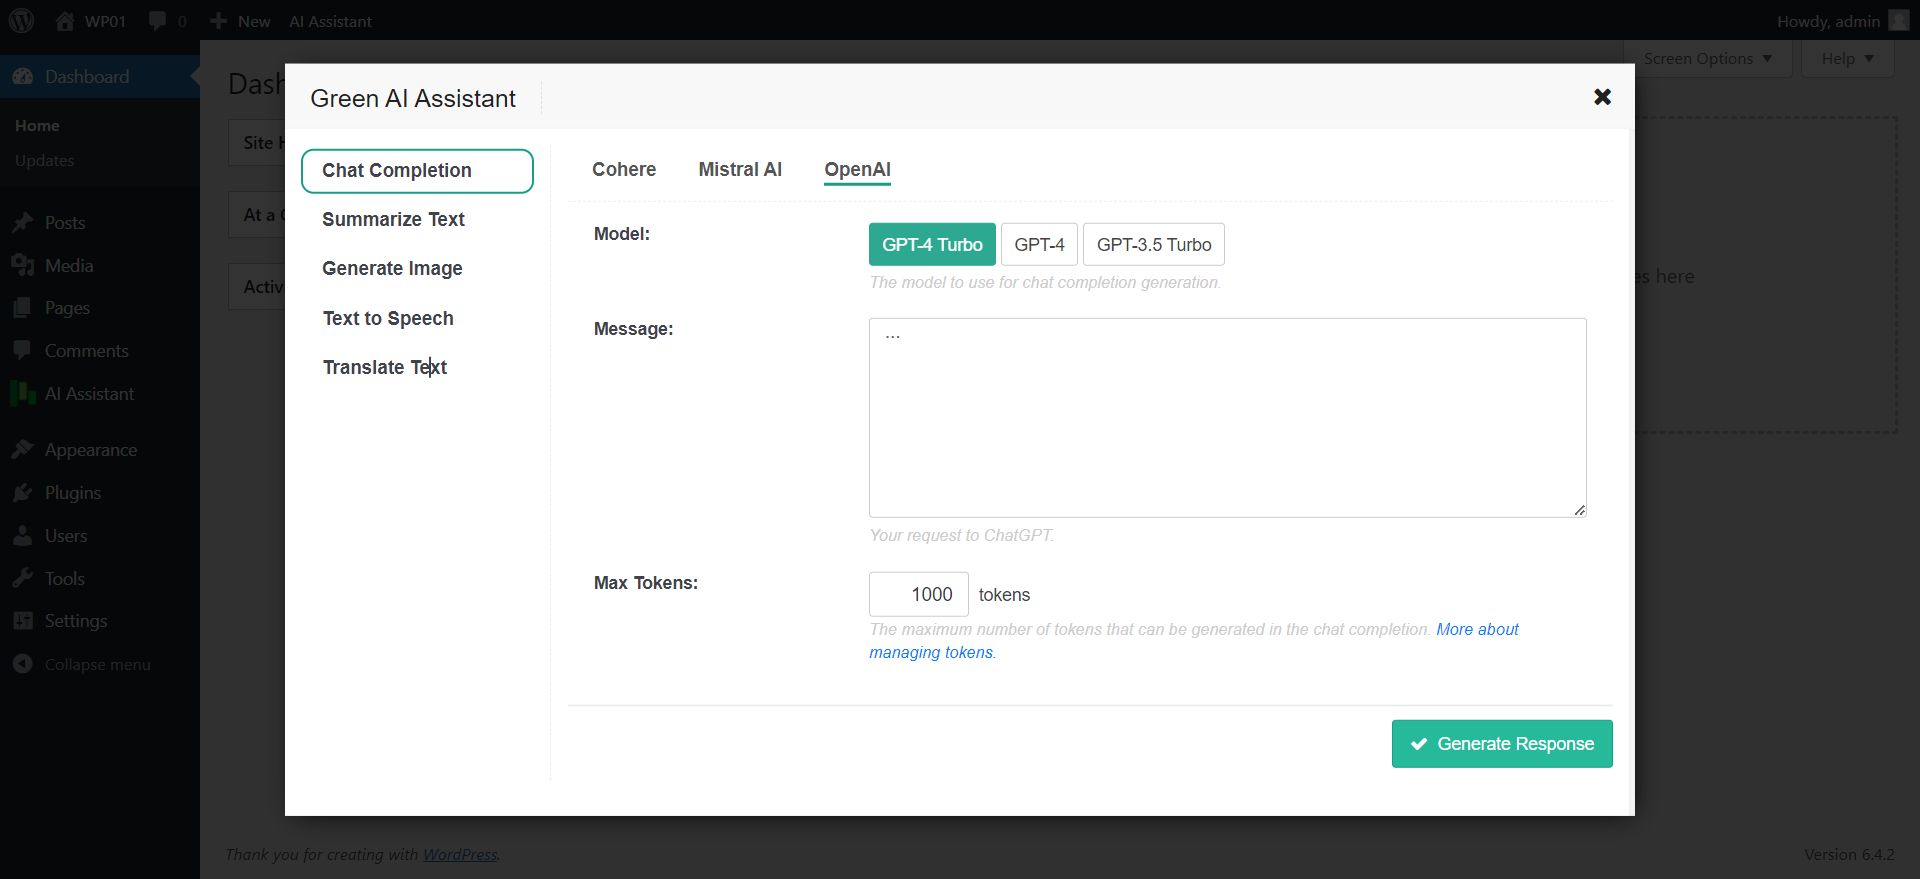Screen dimensions: 1920x879
Task: Click the Users icon in sidebar
Action: coord(23,536)
